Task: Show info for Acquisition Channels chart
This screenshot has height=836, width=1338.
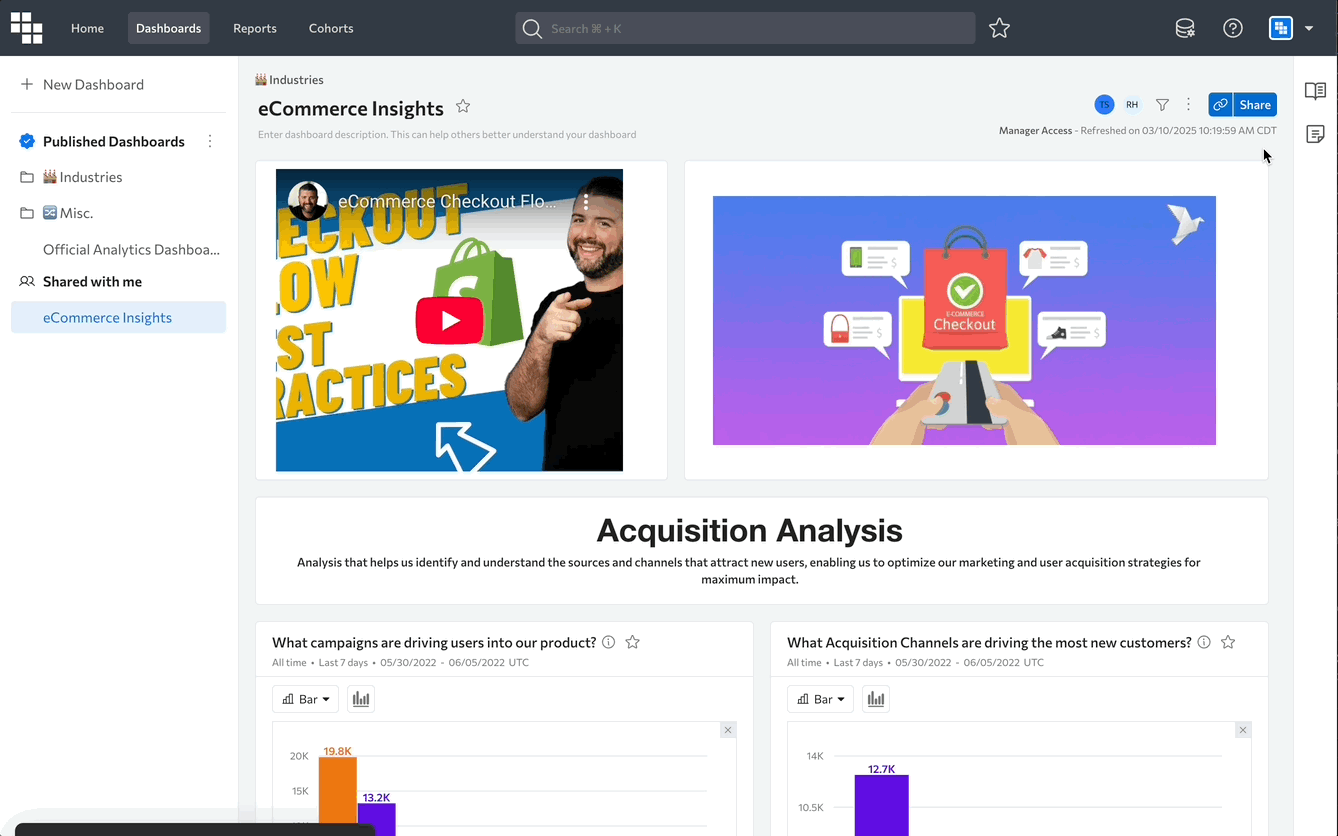Action: [1204, 642]
